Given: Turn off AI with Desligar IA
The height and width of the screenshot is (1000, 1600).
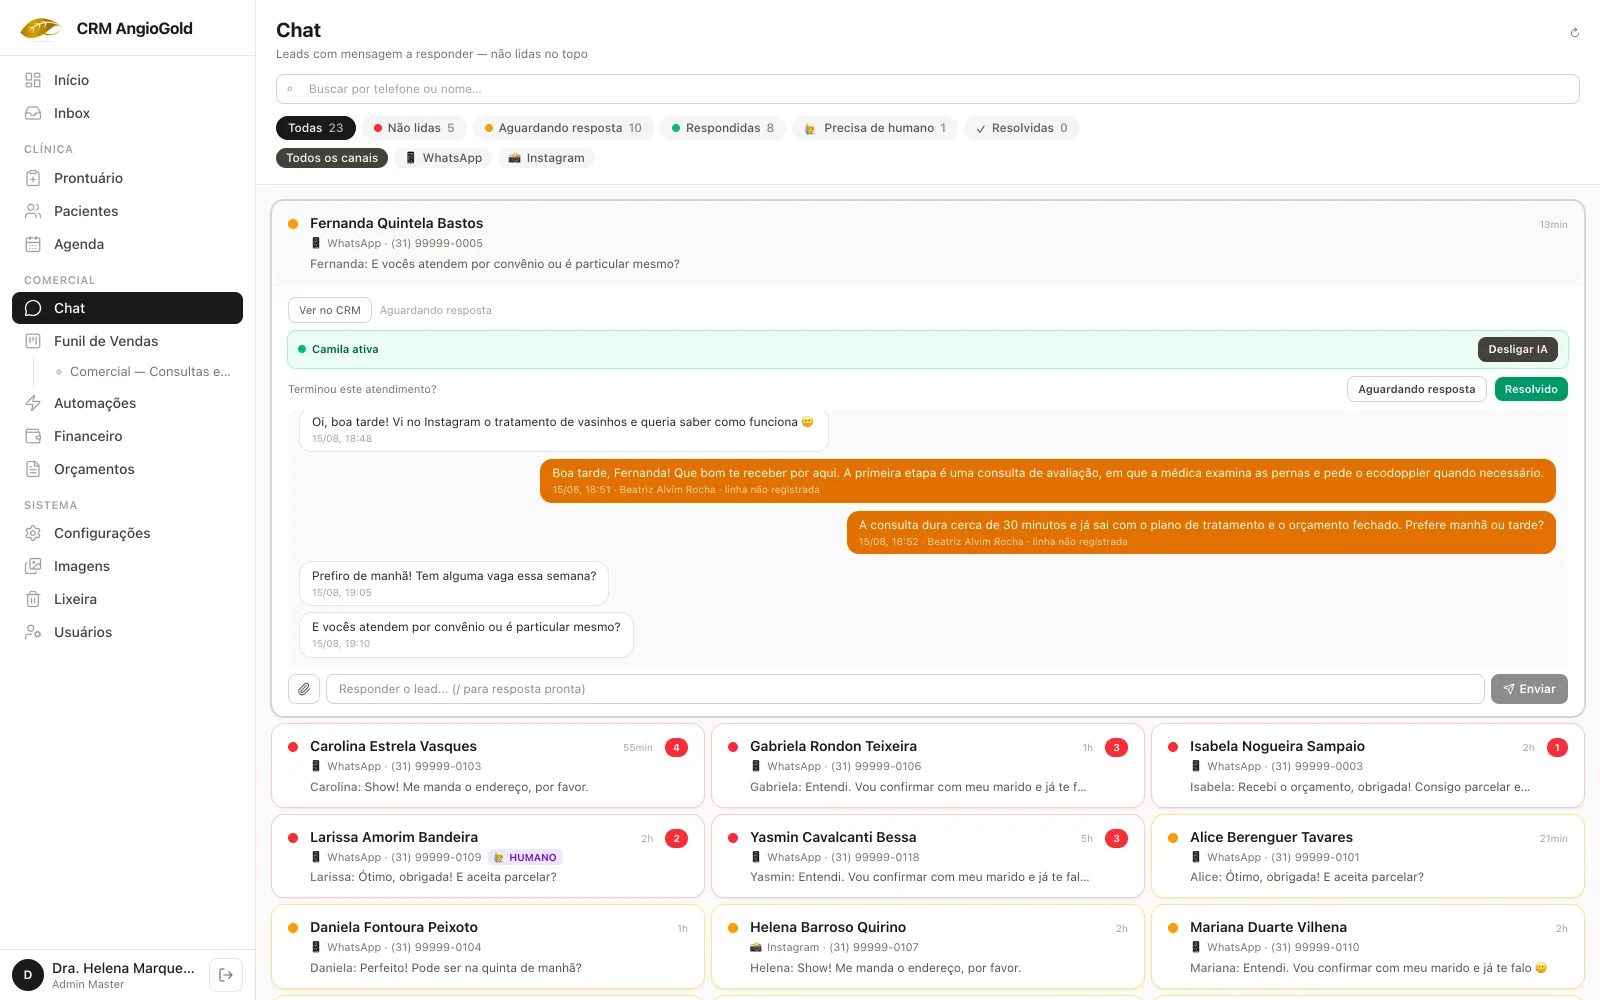Looking at the screenshot, I should pyautogui.click(x=1518, y=349).
